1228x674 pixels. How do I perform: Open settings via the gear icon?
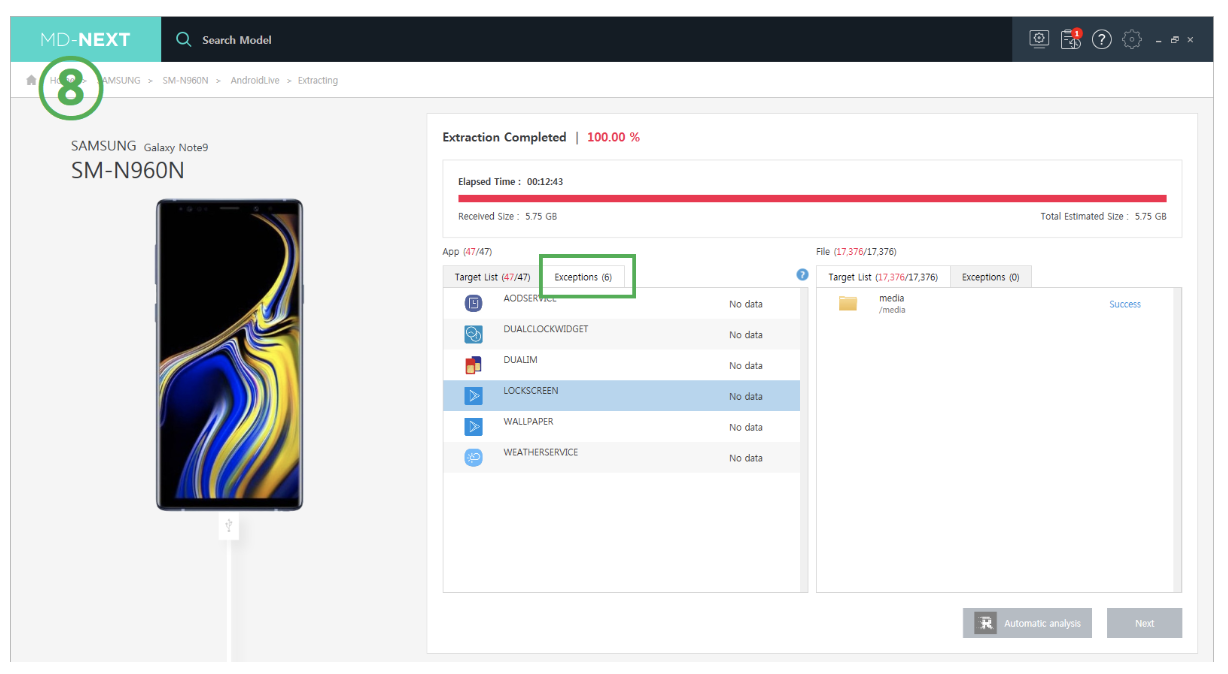pos(1131,40)
